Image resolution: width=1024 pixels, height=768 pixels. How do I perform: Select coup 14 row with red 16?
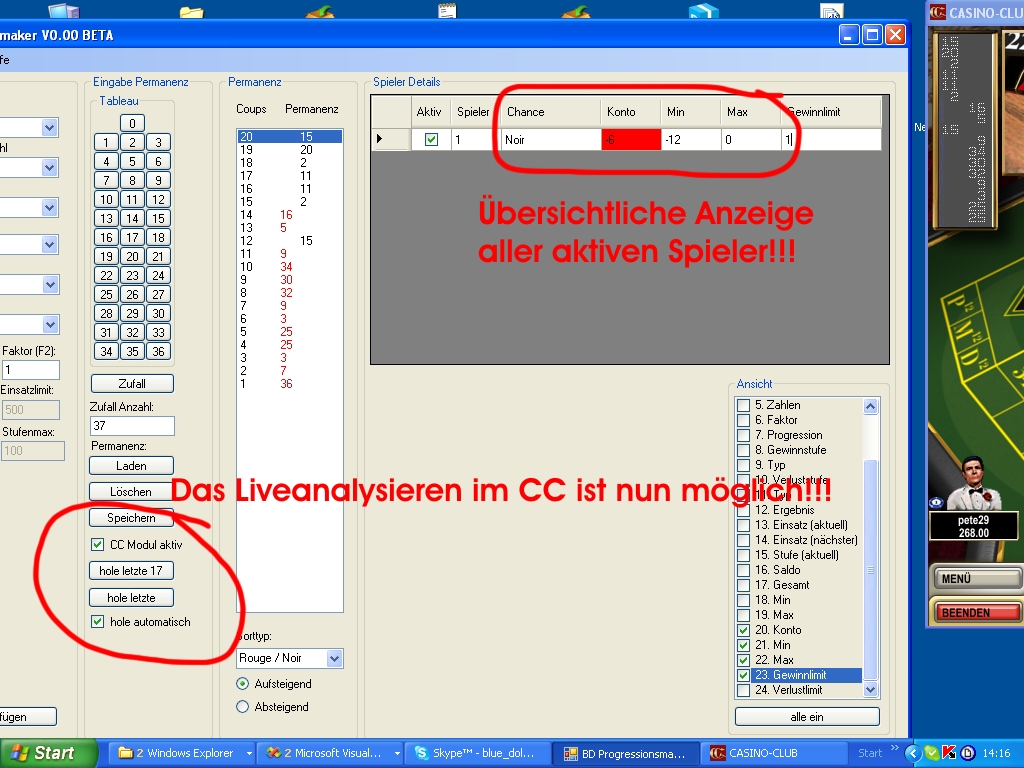[289, 215]
